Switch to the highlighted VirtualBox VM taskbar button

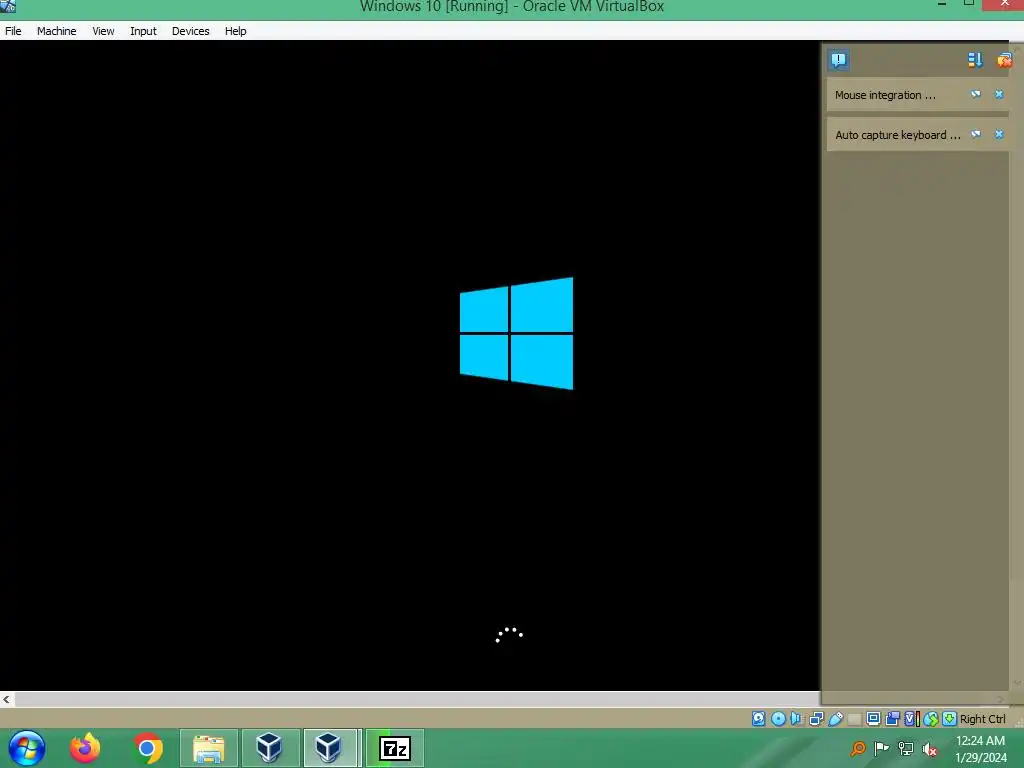point(331,748)
